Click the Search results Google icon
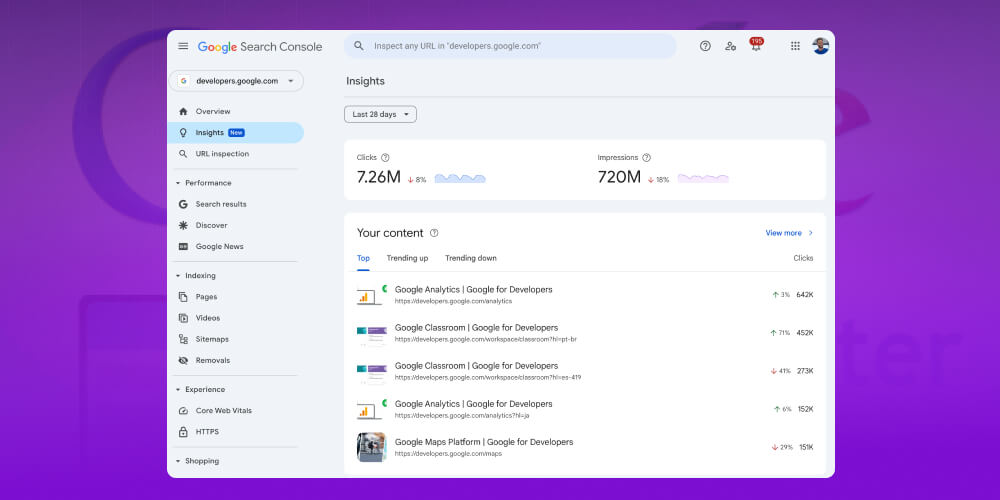Image resolution: width=1000 pixels, height=500 pixels. [183, 204]
